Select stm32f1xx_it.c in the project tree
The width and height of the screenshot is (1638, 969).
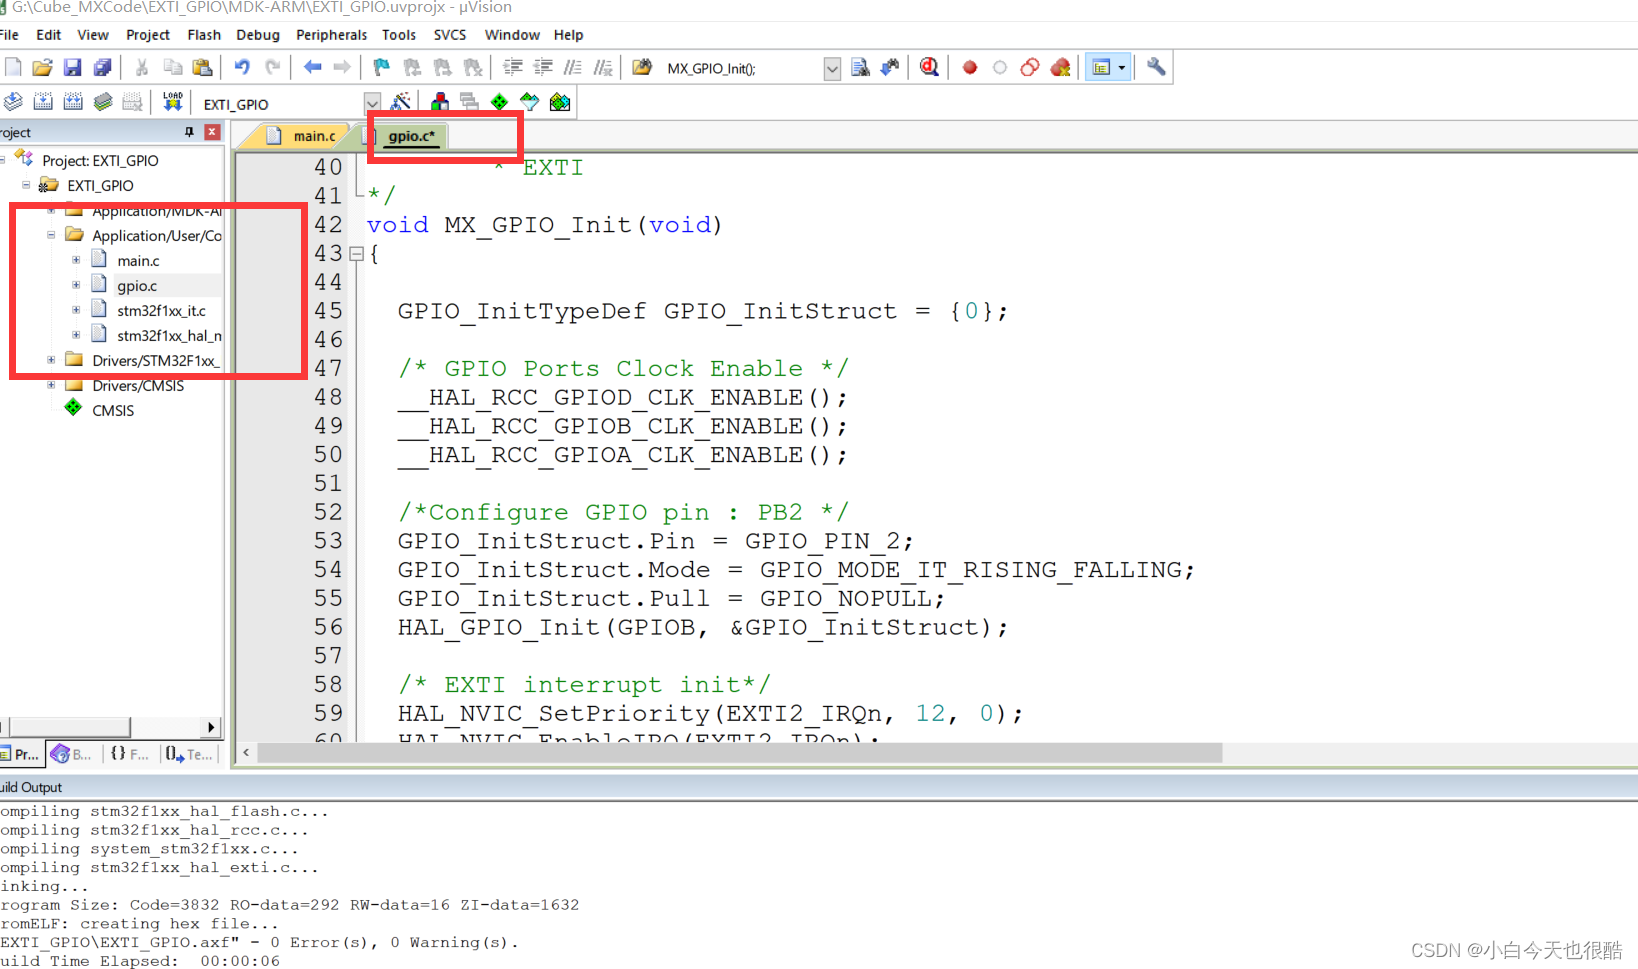[161, 310]
